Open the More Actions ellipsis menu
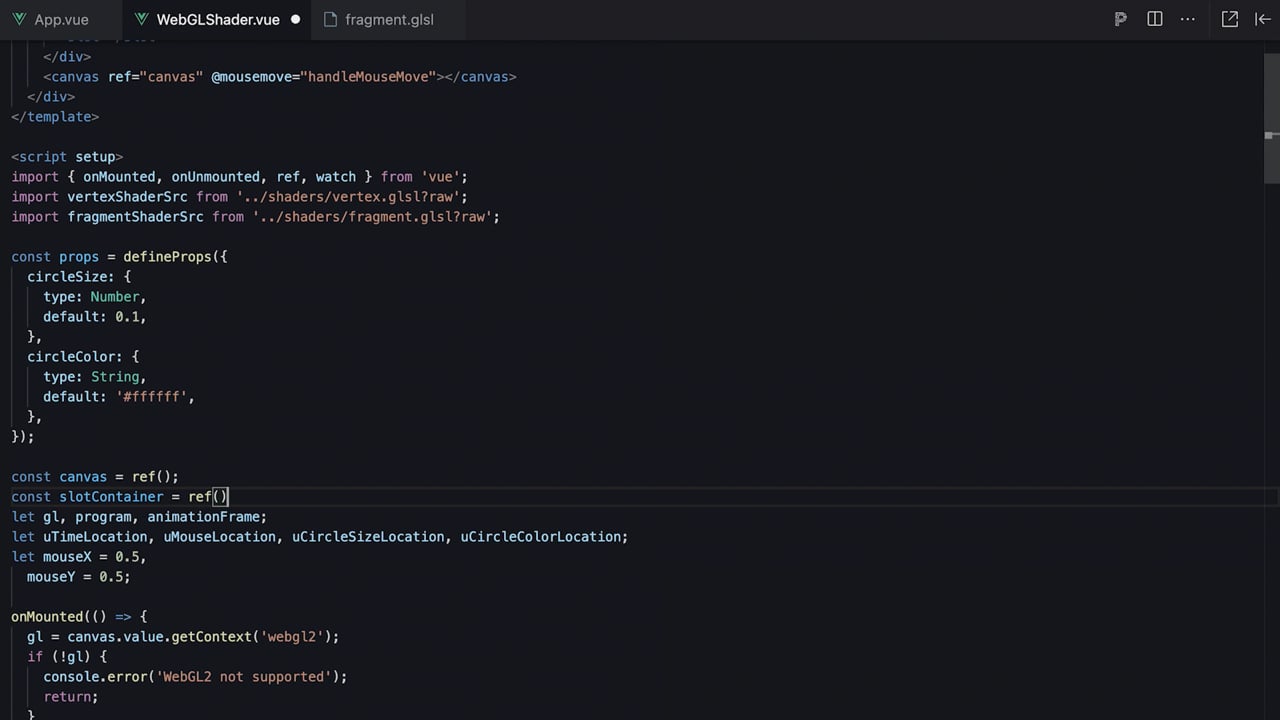The image size is (1280, 720). pyautogui.click(x=1188, y=19)
